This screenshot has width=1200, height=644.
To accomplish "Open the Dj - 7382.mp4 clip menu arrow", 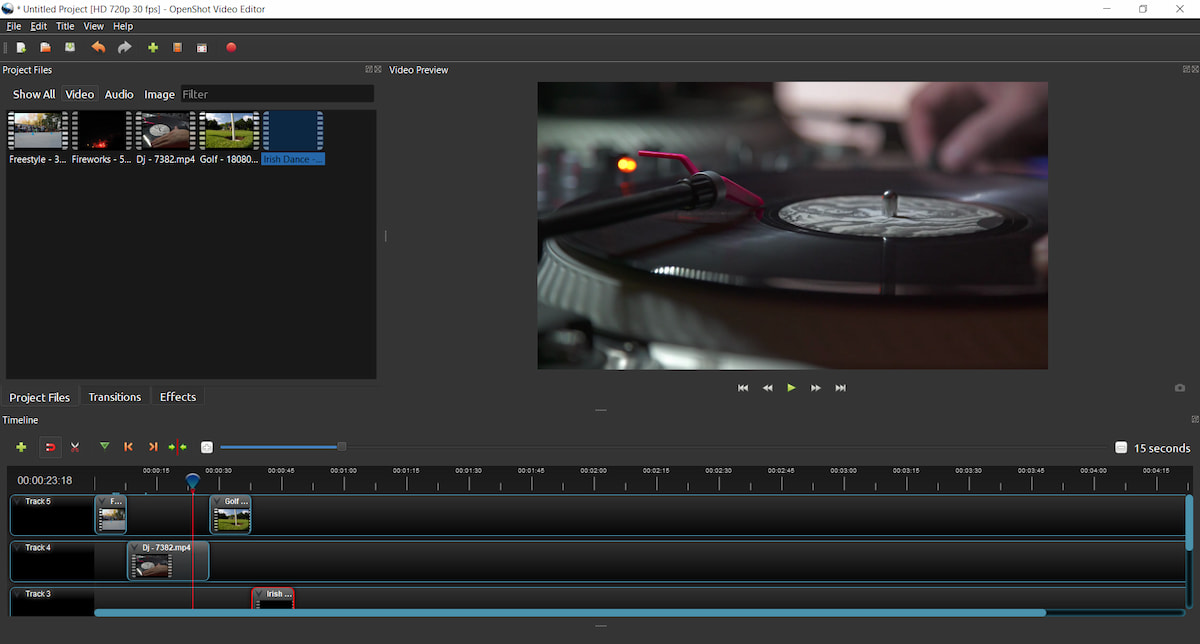I will (x=136, y=548).
